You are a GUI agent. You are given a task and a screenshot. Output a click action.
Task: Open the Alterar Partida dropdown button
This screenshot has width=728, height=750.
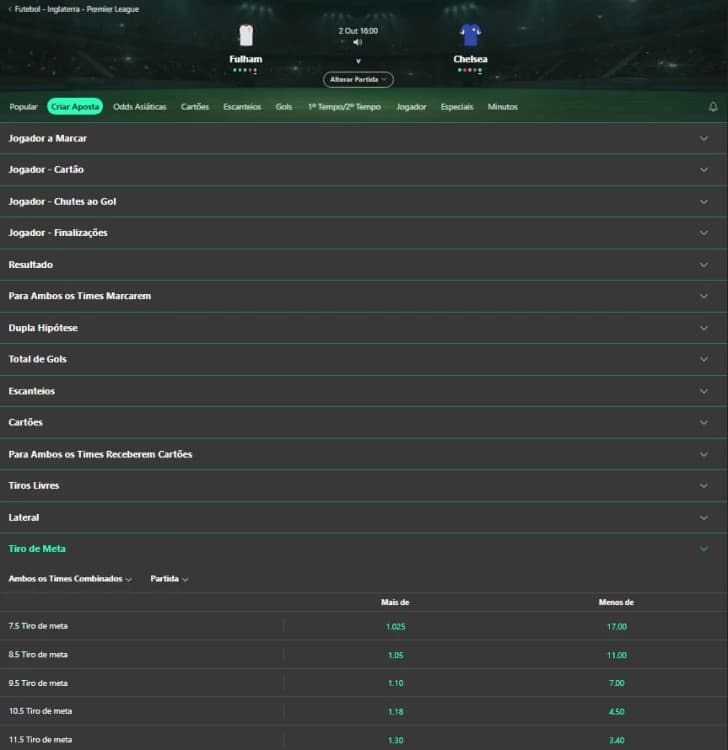coord(358,79)
